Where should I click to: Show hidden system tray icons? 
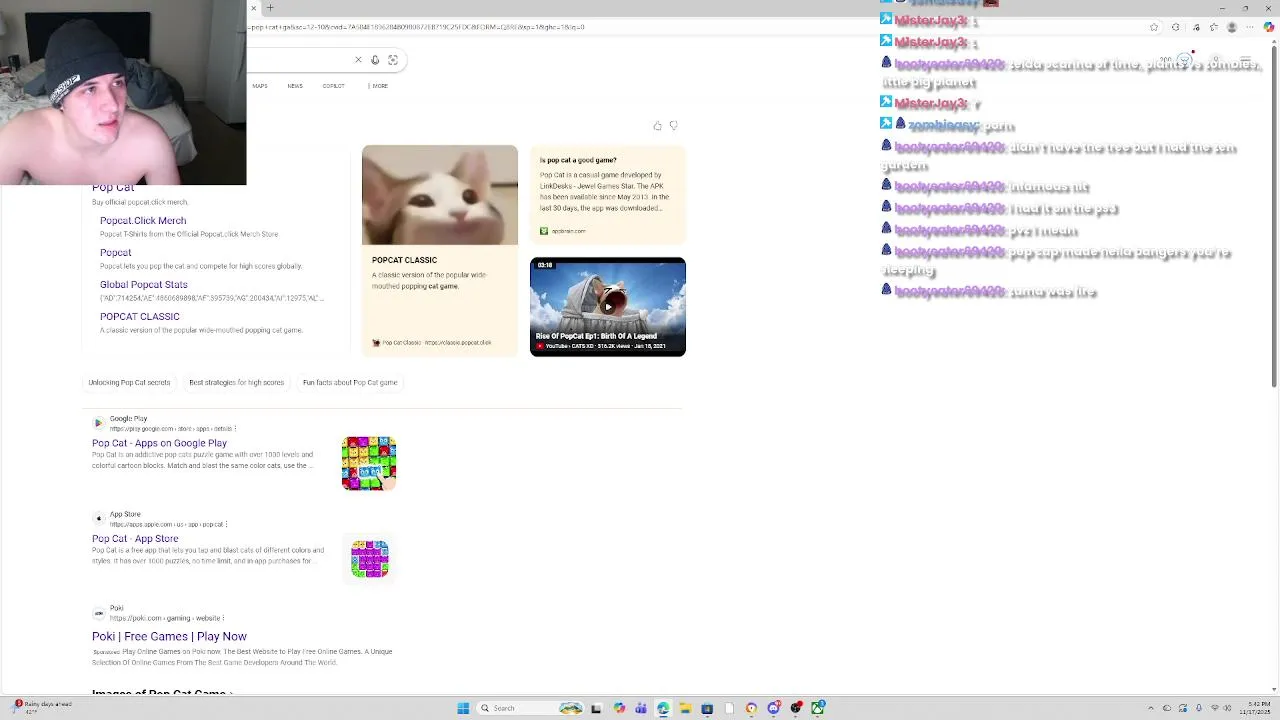coord(1151,708)
